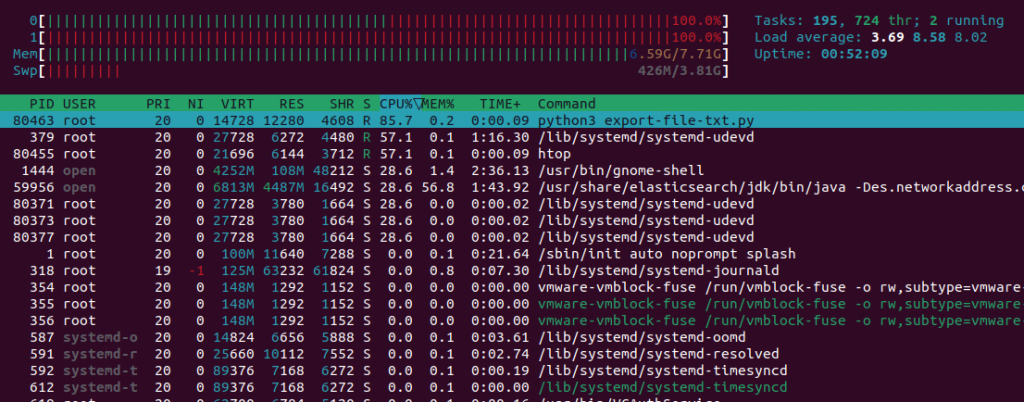This screenshot has width=1024, height=402.
Task: Select vmware-vmblock-fuse thread with PID 355
Action: [x=512, y=303]
